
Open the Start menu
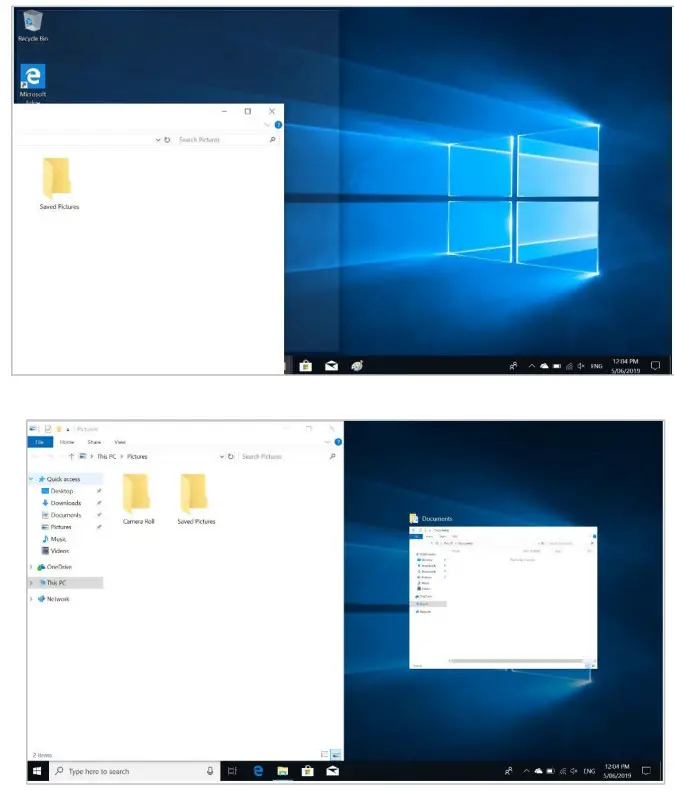37,771
